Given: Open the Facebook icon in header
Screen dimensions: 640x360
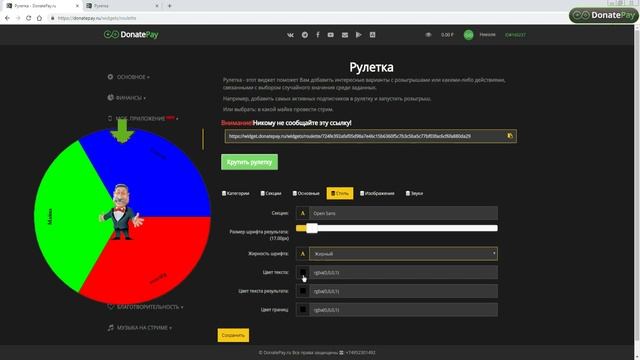Looking at the screenshot, I should (318, 35).
